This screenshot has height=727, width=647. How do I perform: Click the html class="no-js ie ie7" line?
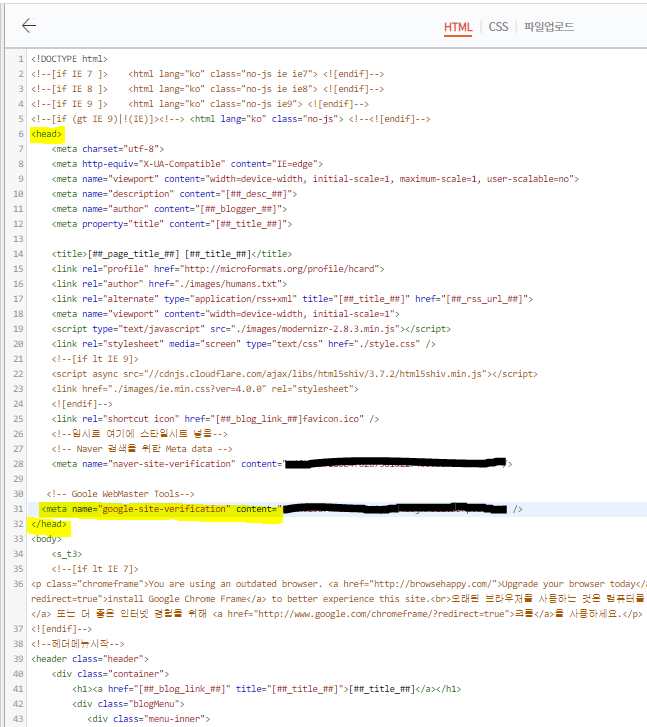(x=208, y=74)
